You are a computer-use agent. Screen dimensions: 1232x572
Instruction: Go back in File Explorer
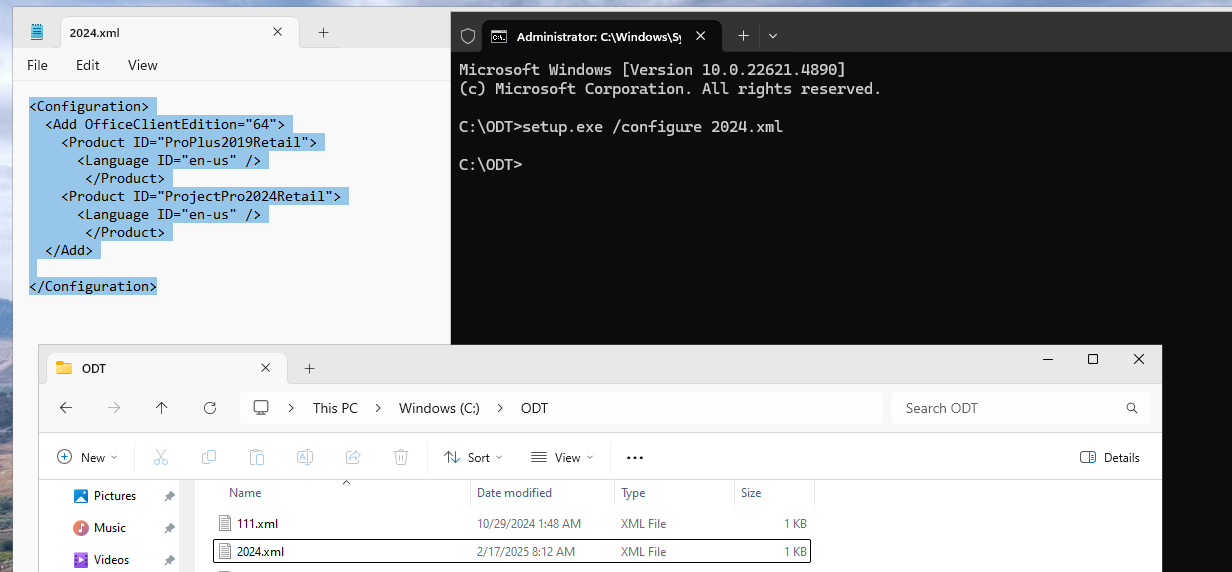tap(66, 408)
